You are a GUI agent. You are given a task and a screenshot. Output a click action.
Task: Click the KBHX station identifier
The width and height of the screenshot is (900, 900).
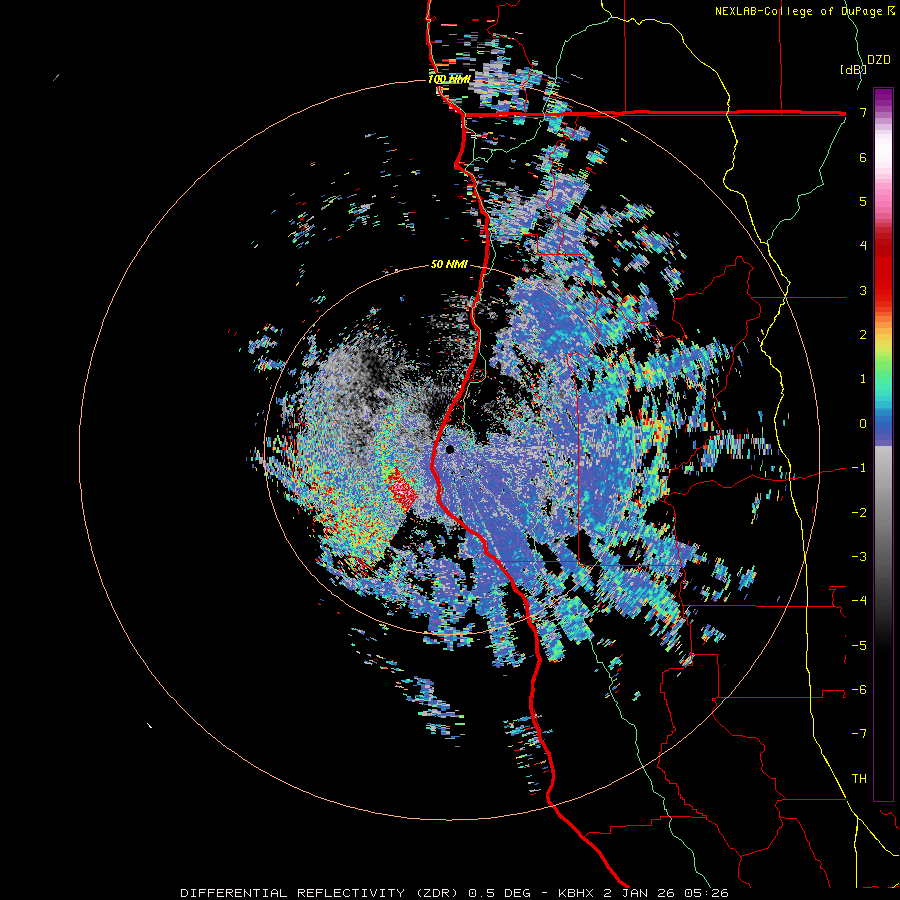point(576,893)
